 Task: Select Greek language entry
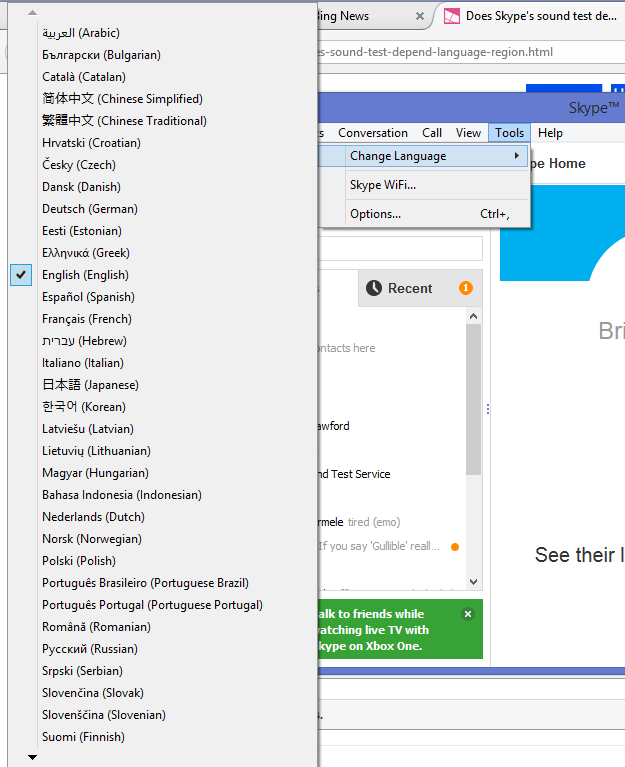86,253
